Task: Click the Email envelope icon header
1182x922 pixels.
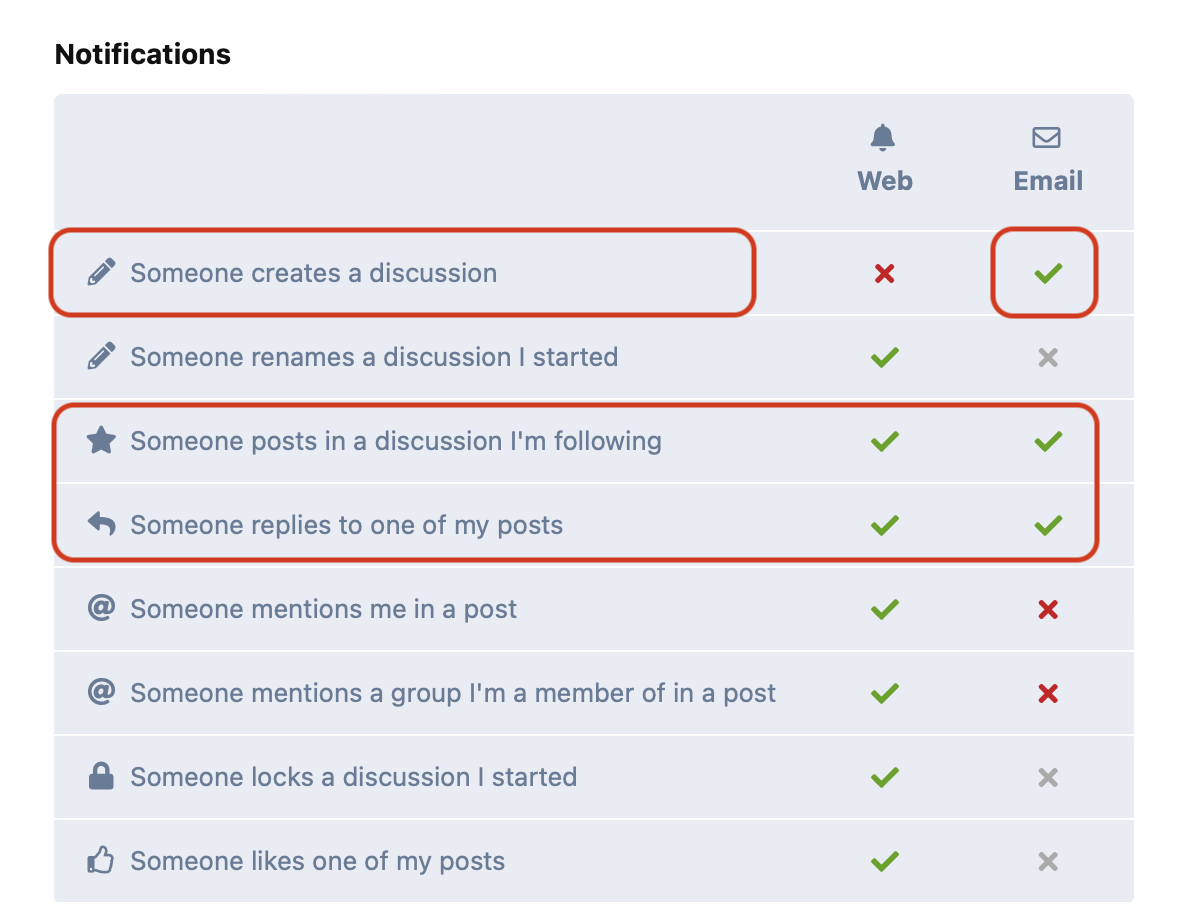Action: coord(1046,138)
